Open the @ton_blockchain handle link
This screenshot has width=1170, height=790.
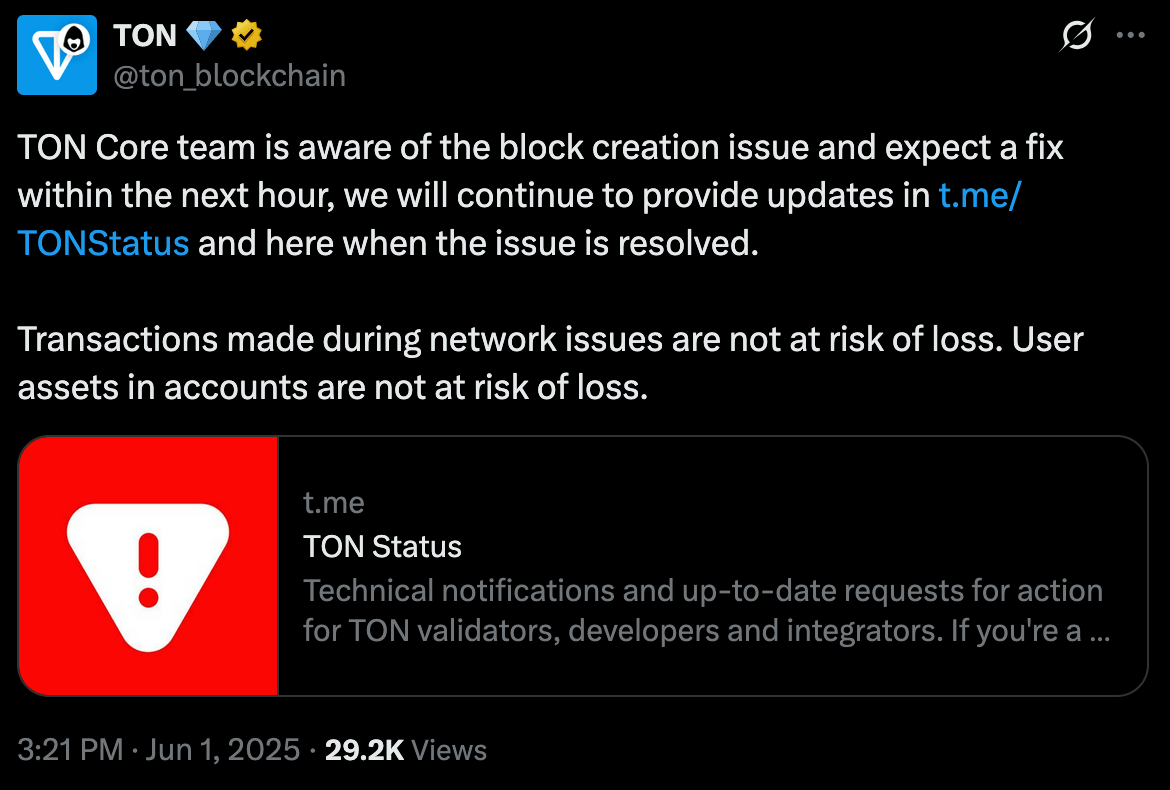pos(230,76)
